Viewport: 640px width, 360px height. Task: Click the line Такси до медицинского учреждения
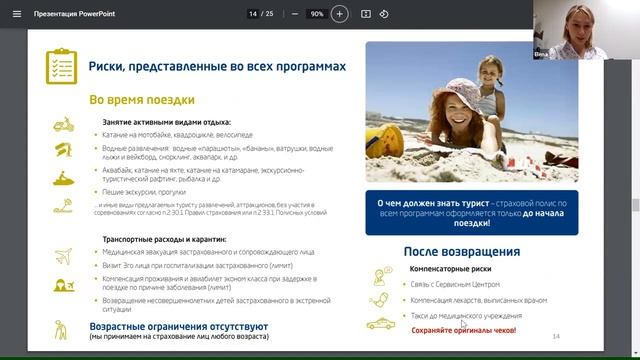click(466, 316)
